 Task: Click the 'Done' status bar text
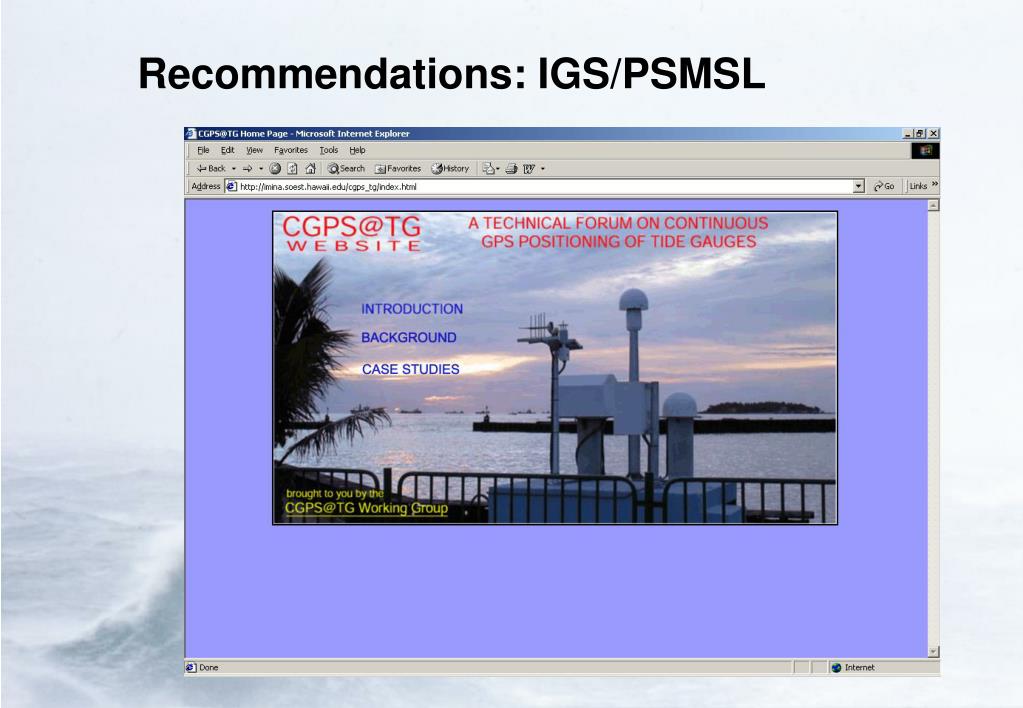pyautogui.click(x=209, y=668)
